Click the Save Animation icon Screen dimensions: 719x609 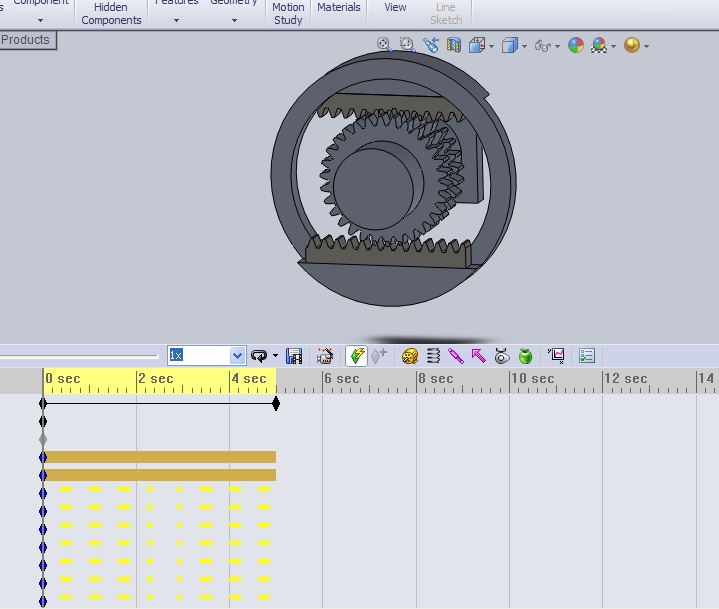[x=294, y=356]
